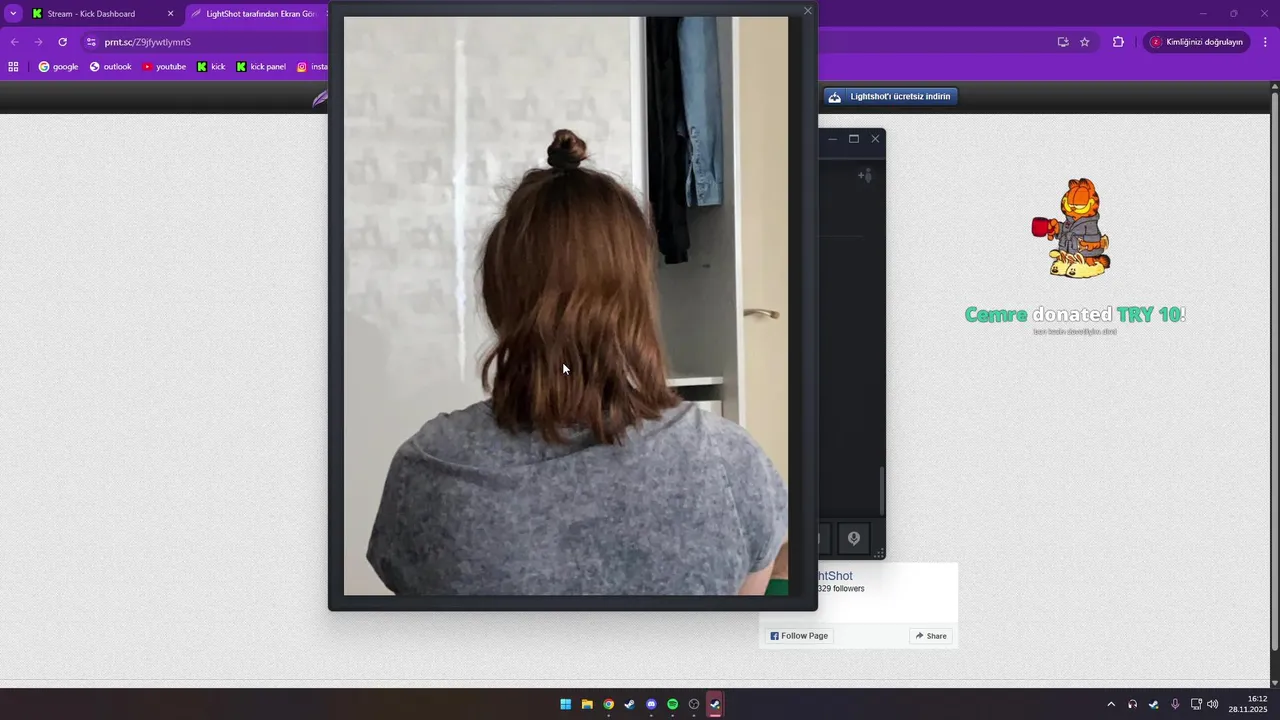The width and height of the screenshot is (1280, 720).
Task: Click the enlarged hair photo image
Action: [566, 306]
